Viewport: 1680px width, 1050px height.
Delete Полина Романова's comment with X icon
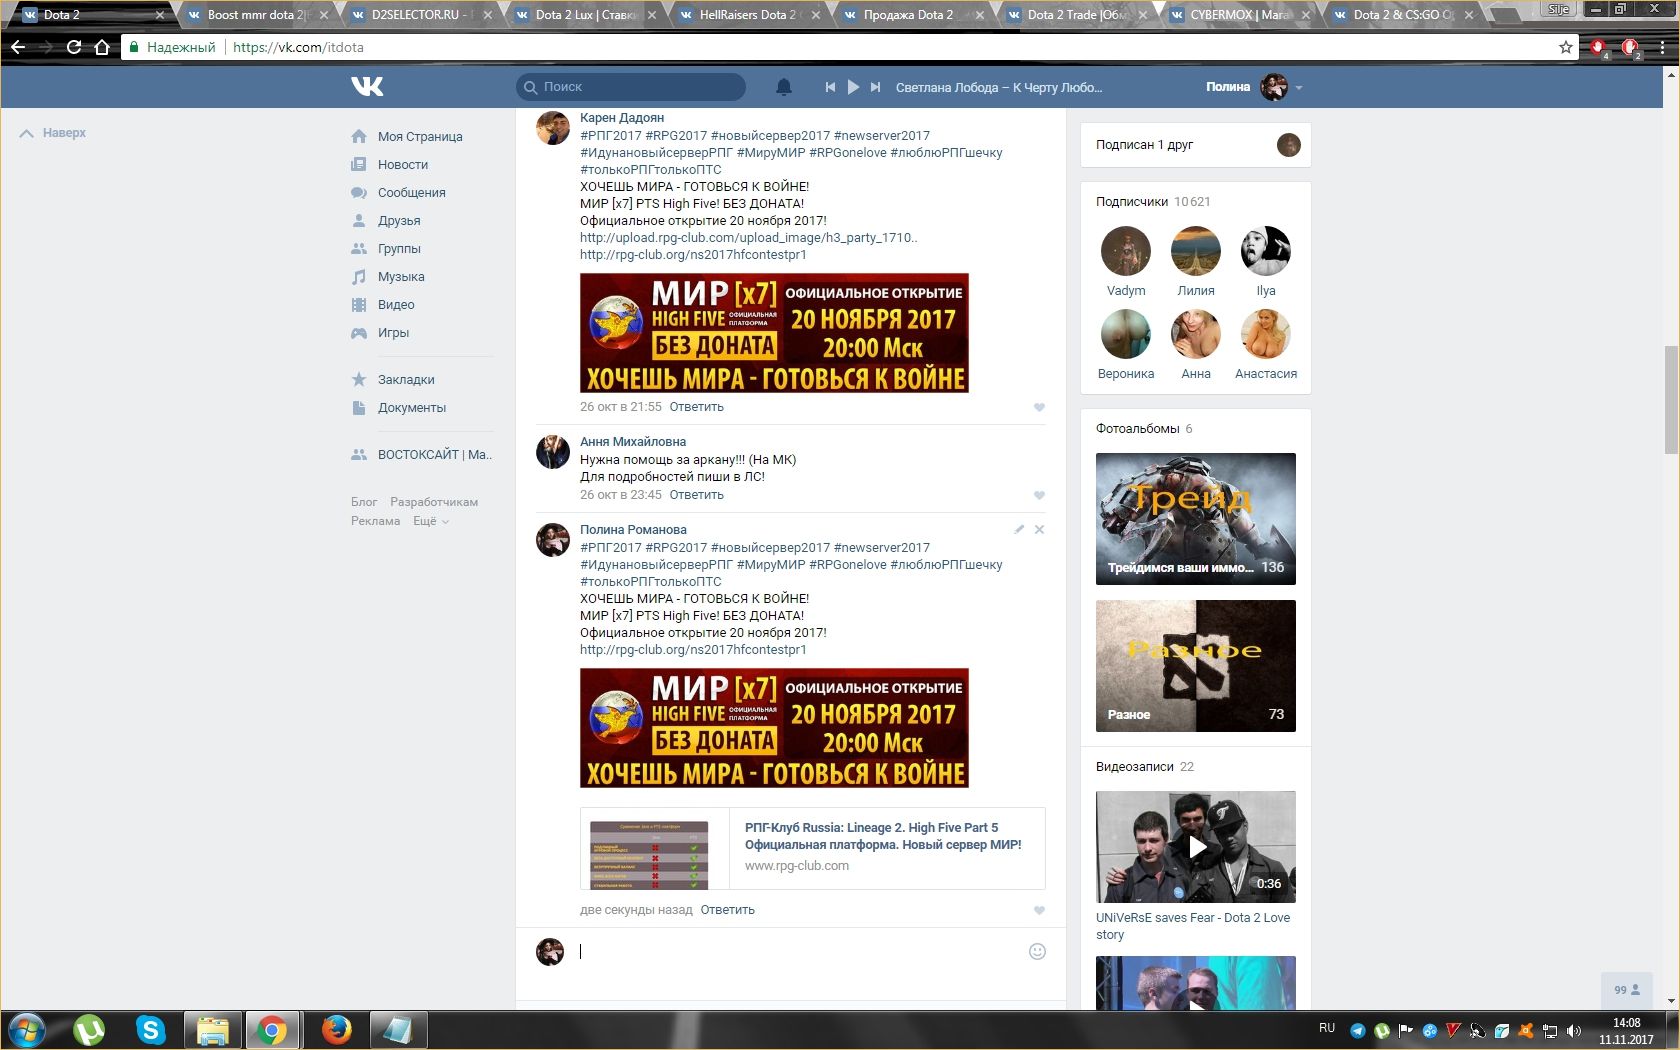[1039, 529]
